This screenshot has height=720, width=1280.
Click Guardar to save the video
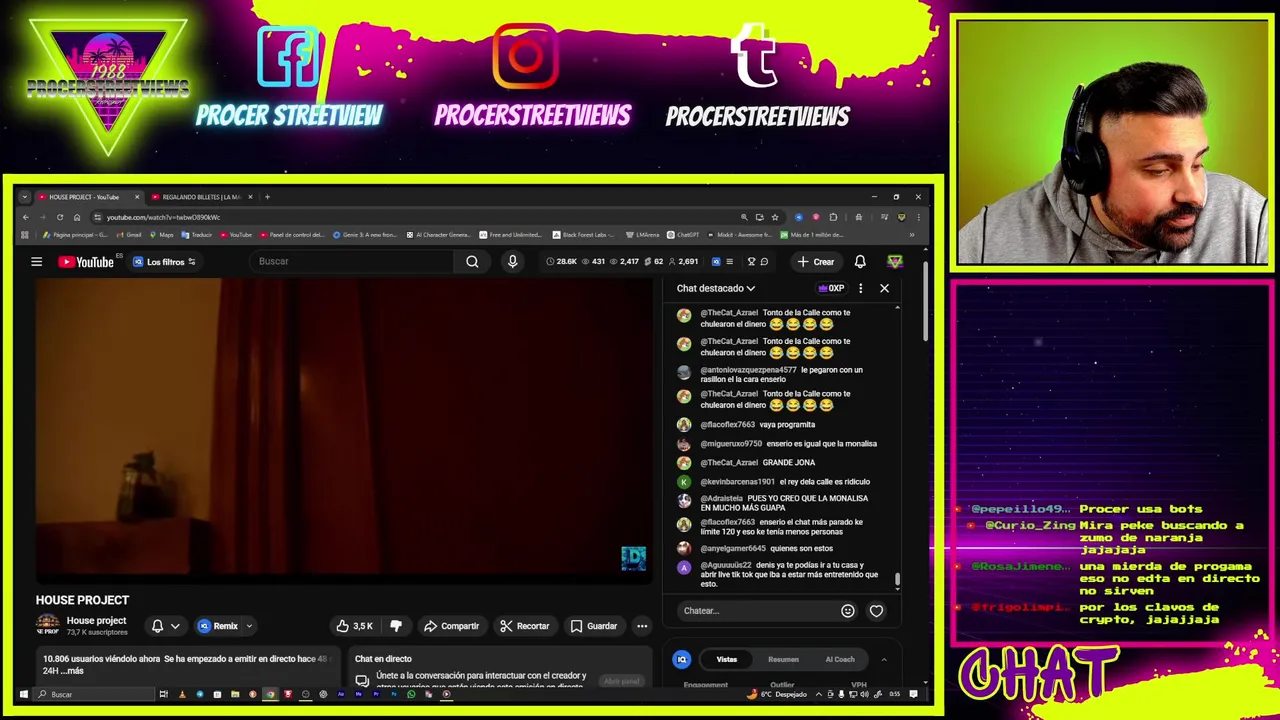593,626
